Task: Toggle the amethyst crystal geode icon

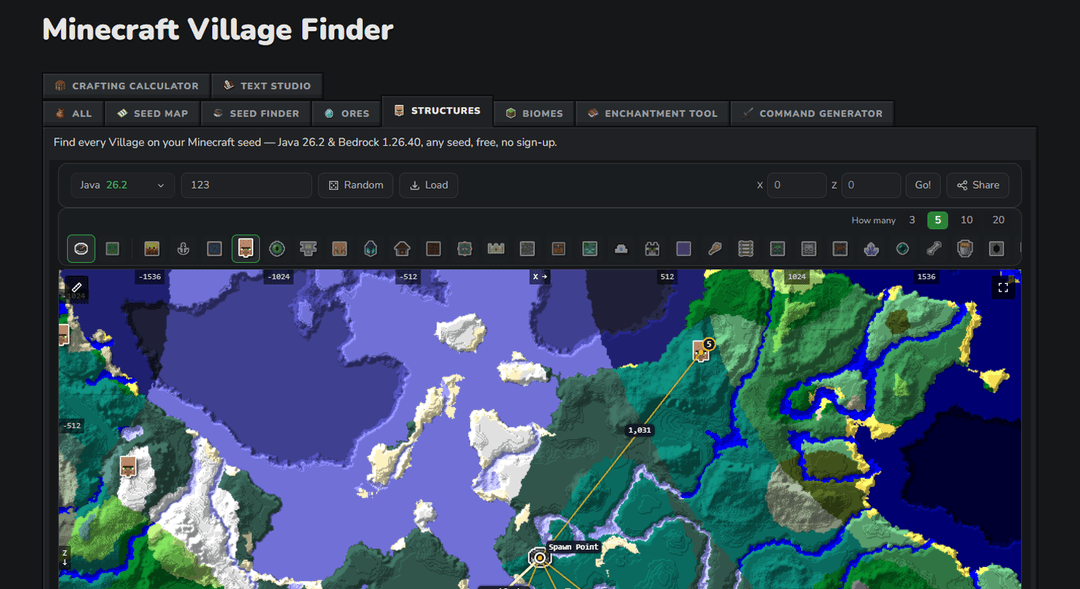Action: 871,249
